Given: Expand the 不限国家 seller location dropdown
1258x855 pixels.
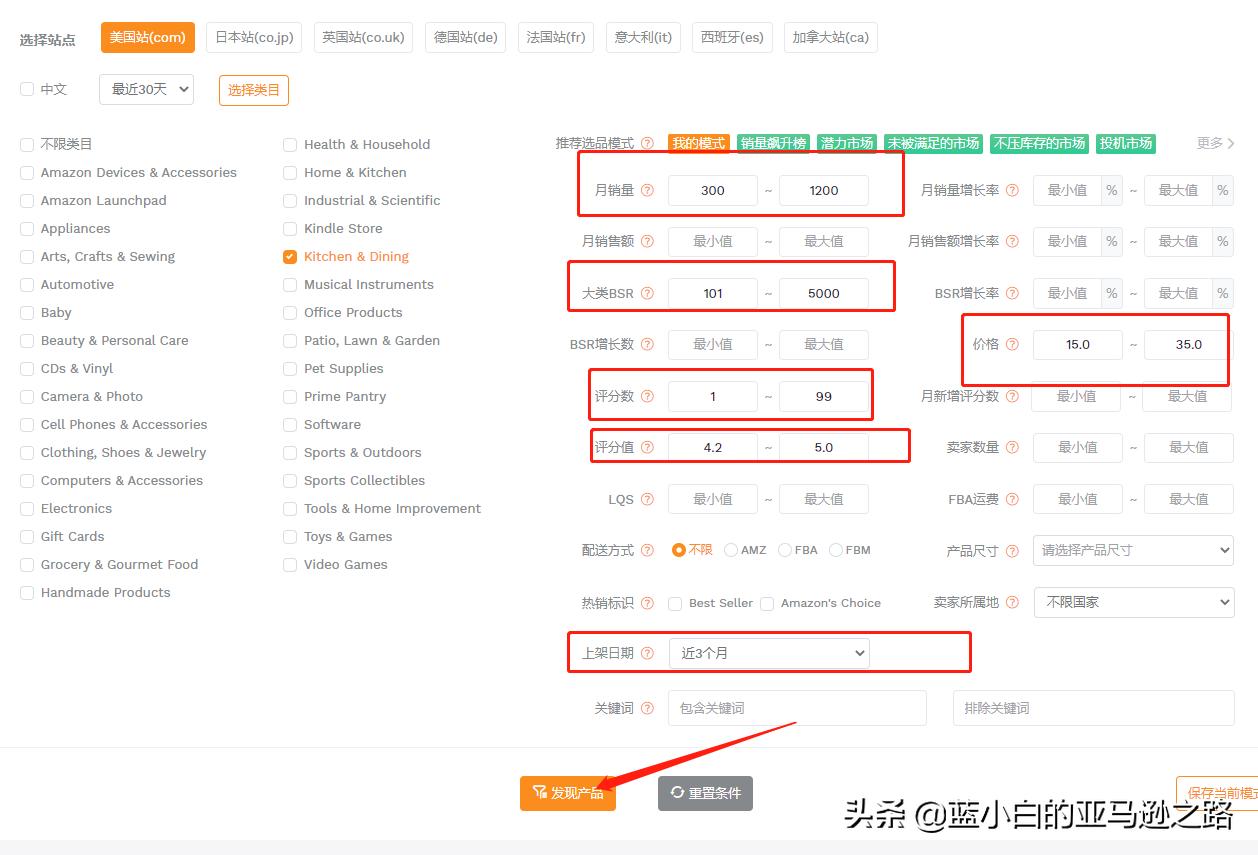Looking at the screenshot, I should point(1133,602).
